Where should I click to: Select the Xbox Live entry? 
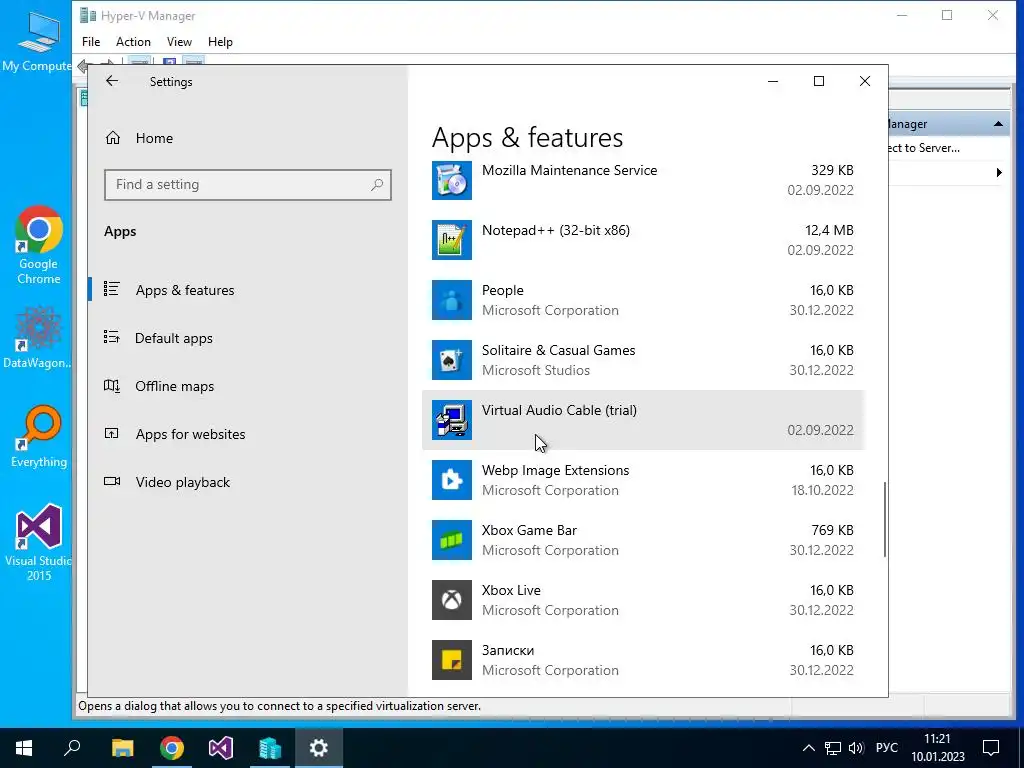(x=643, y=600)
